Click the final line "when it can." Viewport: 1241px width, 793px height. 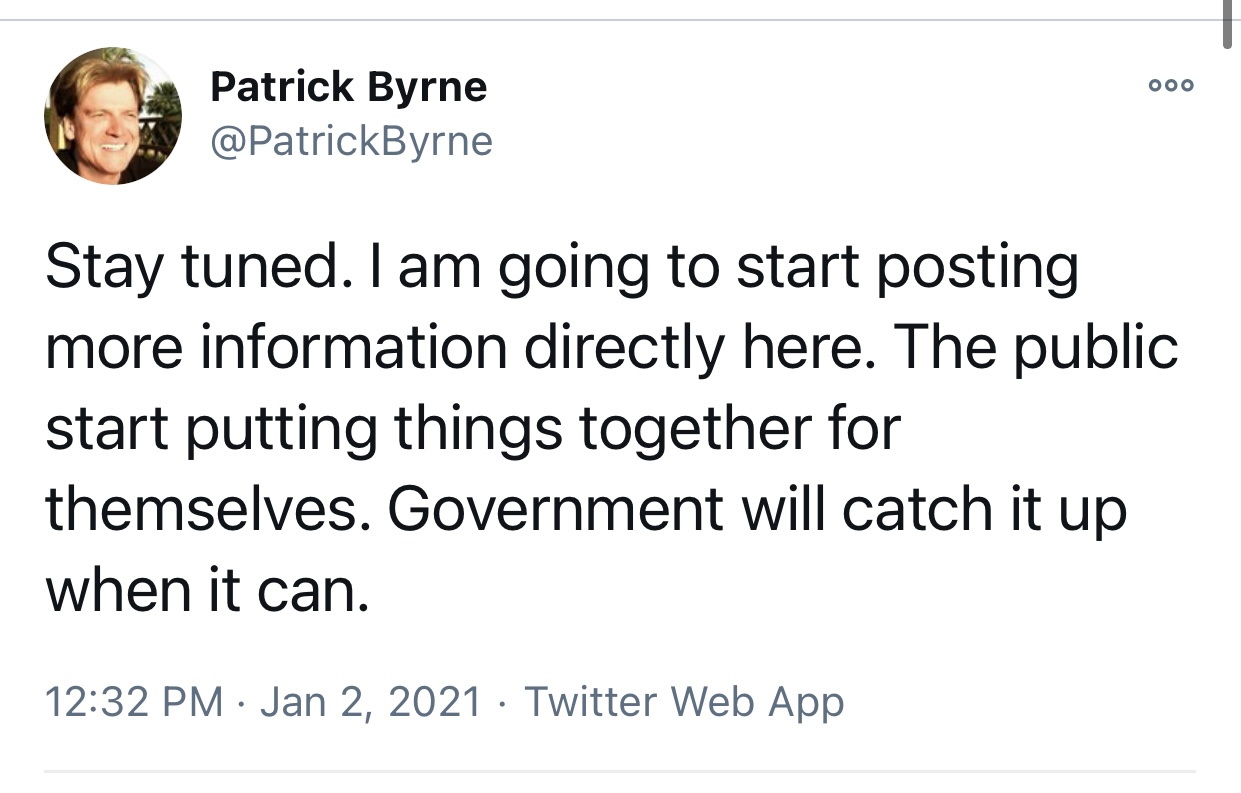[x=206, y=590]
